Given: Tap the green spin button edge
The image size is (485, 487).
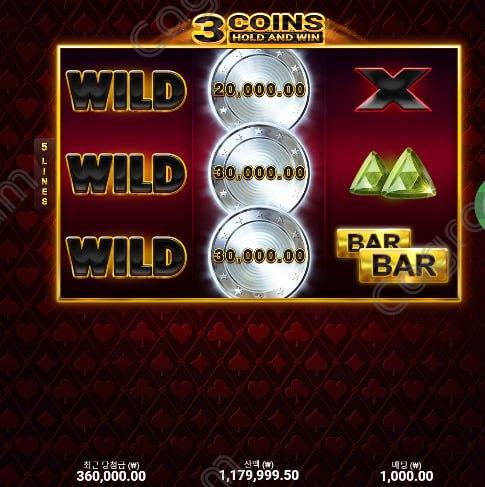Looking at the screenshot, I should point(481,207).
